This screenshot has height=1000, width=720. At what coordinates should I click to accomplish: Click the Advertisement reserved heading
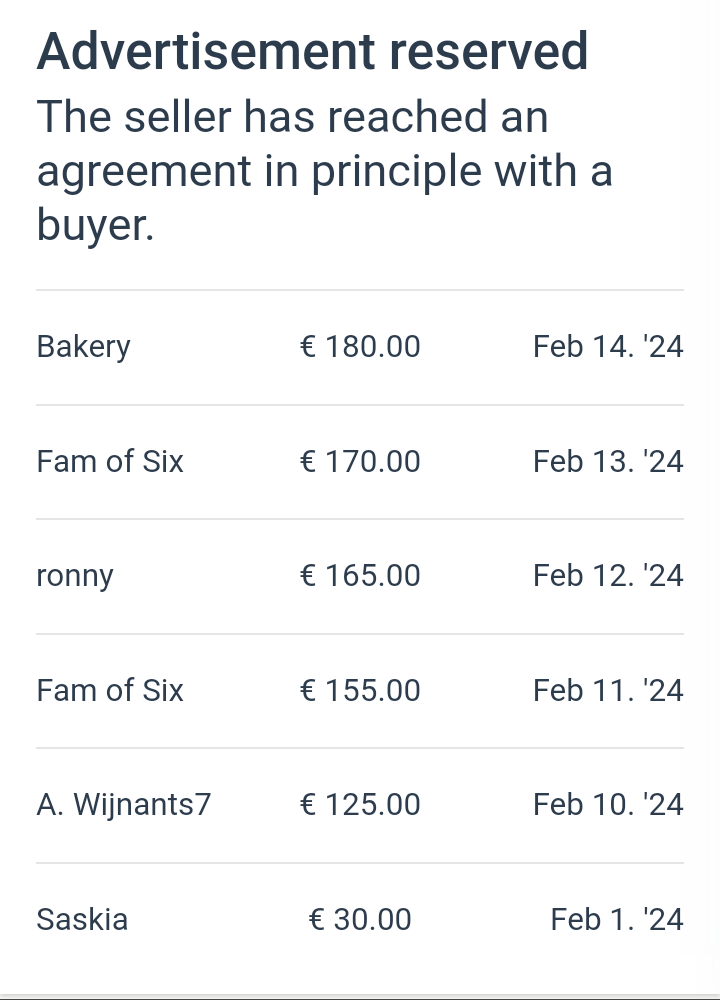[x=312, y=52]
